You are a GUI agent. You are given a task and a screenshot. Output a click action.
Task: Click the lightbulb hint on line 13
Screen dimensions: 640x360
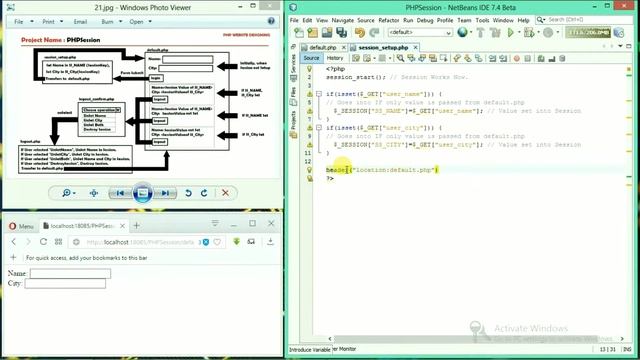(309, 170)
